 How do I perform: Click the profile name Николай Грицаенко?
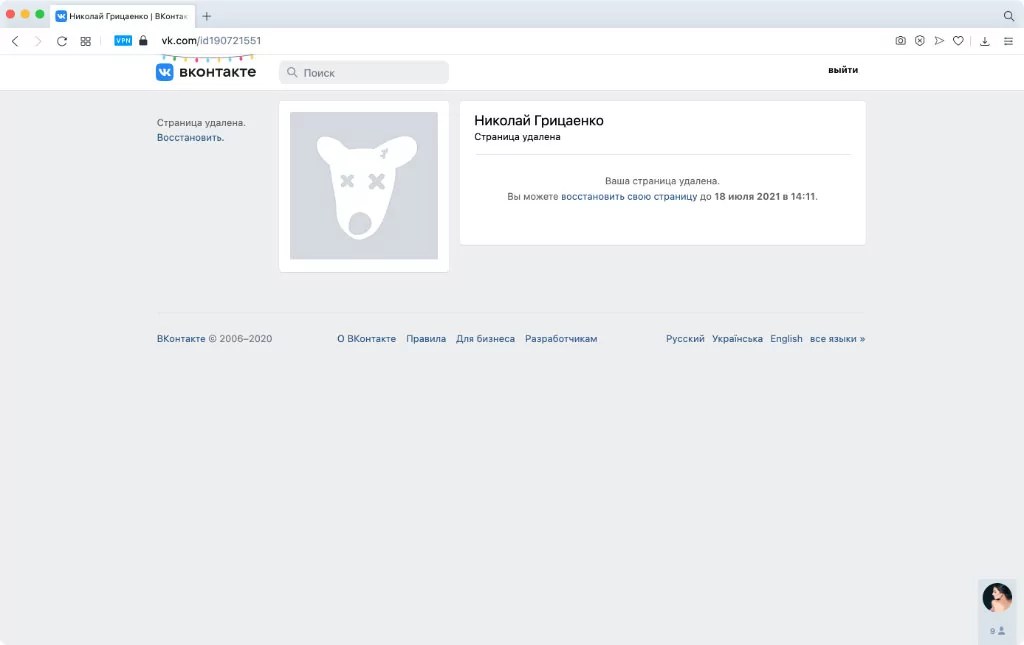pyautogui.click(x=539, y=120)
